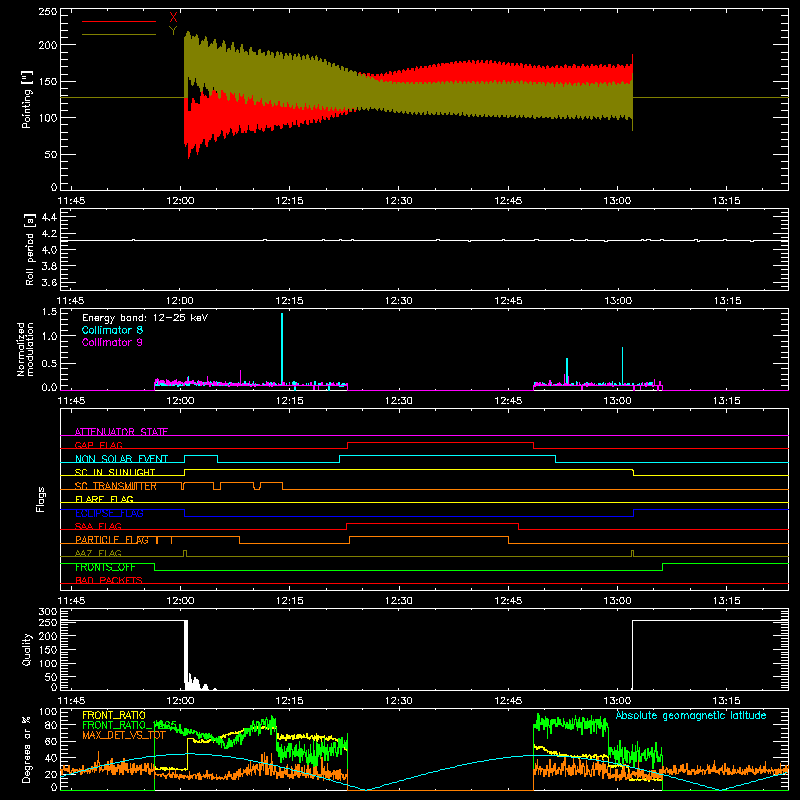Click the yellow FRONT_RATIO legend entry
The height and width of the screenshot is (800, 800).
(114, 715)
